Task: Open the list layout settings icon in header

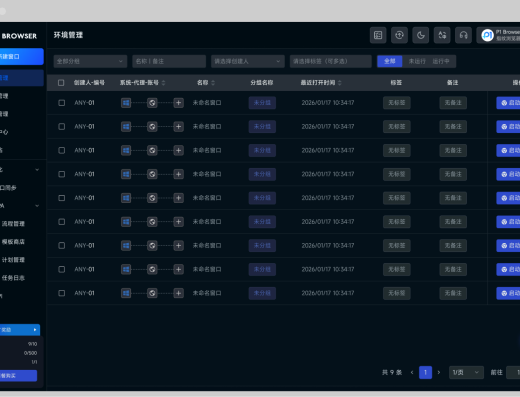Action: 378,35
